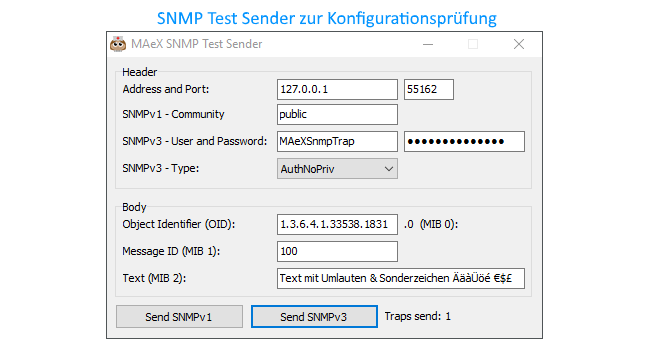Click the Text MIB 2 input field
The image size is (645, 360).
pyautogui.click(x=401, y=279)
